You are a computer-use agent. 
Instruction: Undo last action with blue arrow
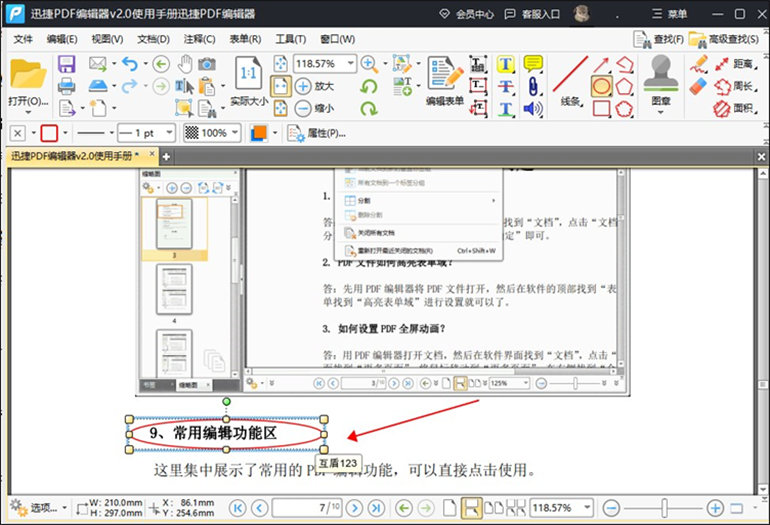pos(130,64)
